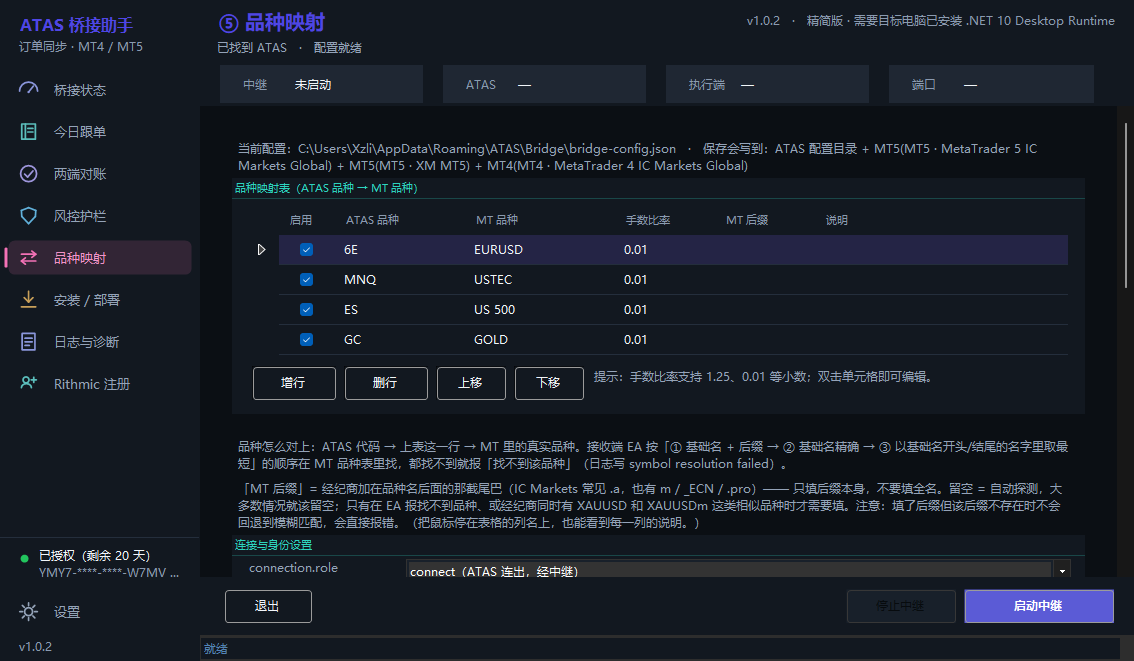The height and width of the screenshot is (661, 1134).
Task: Switch to the 今日跟单 page
Action: coord(99,132)
